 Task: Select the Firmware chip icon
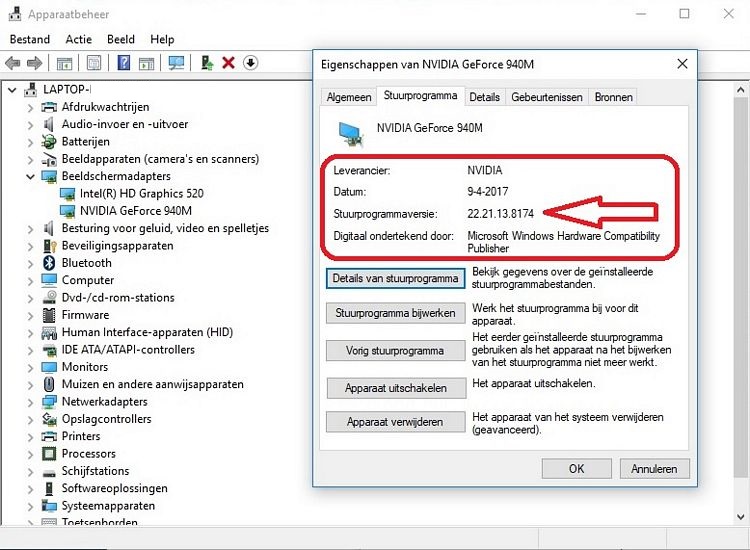[49, 315]
